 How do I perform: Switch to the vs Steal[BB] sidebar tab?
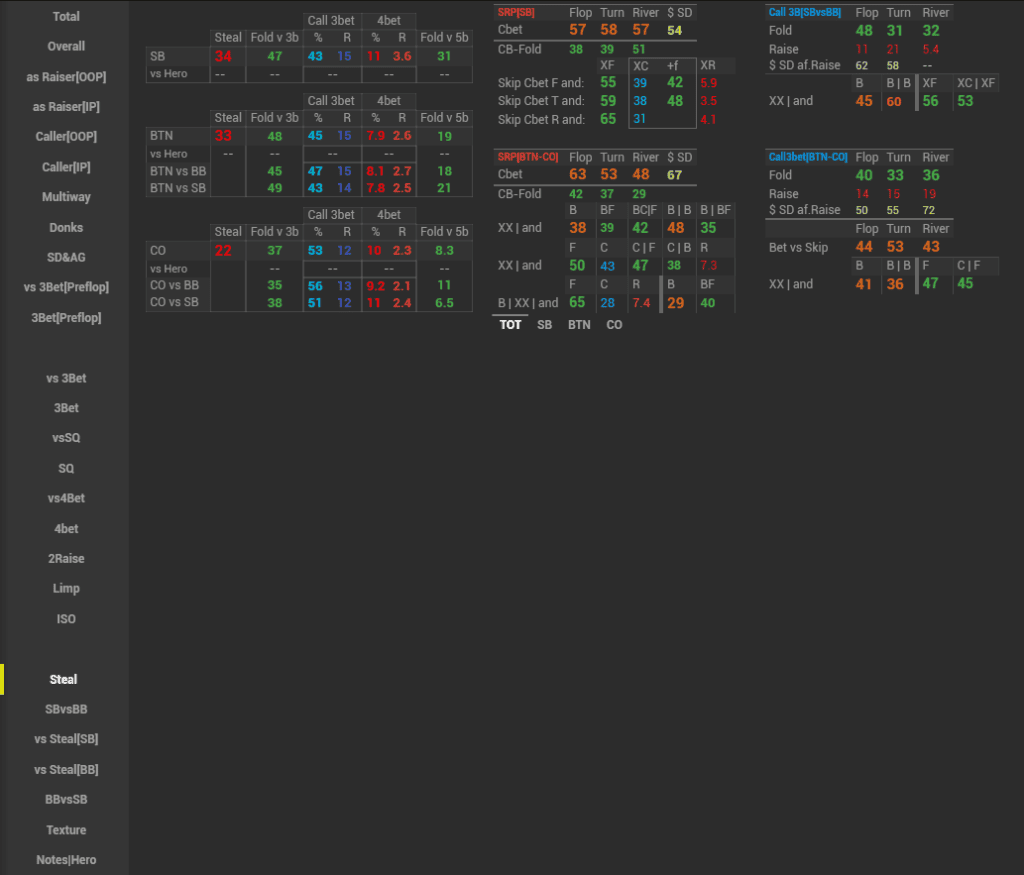pyautogui.click(x=66, y=769)
